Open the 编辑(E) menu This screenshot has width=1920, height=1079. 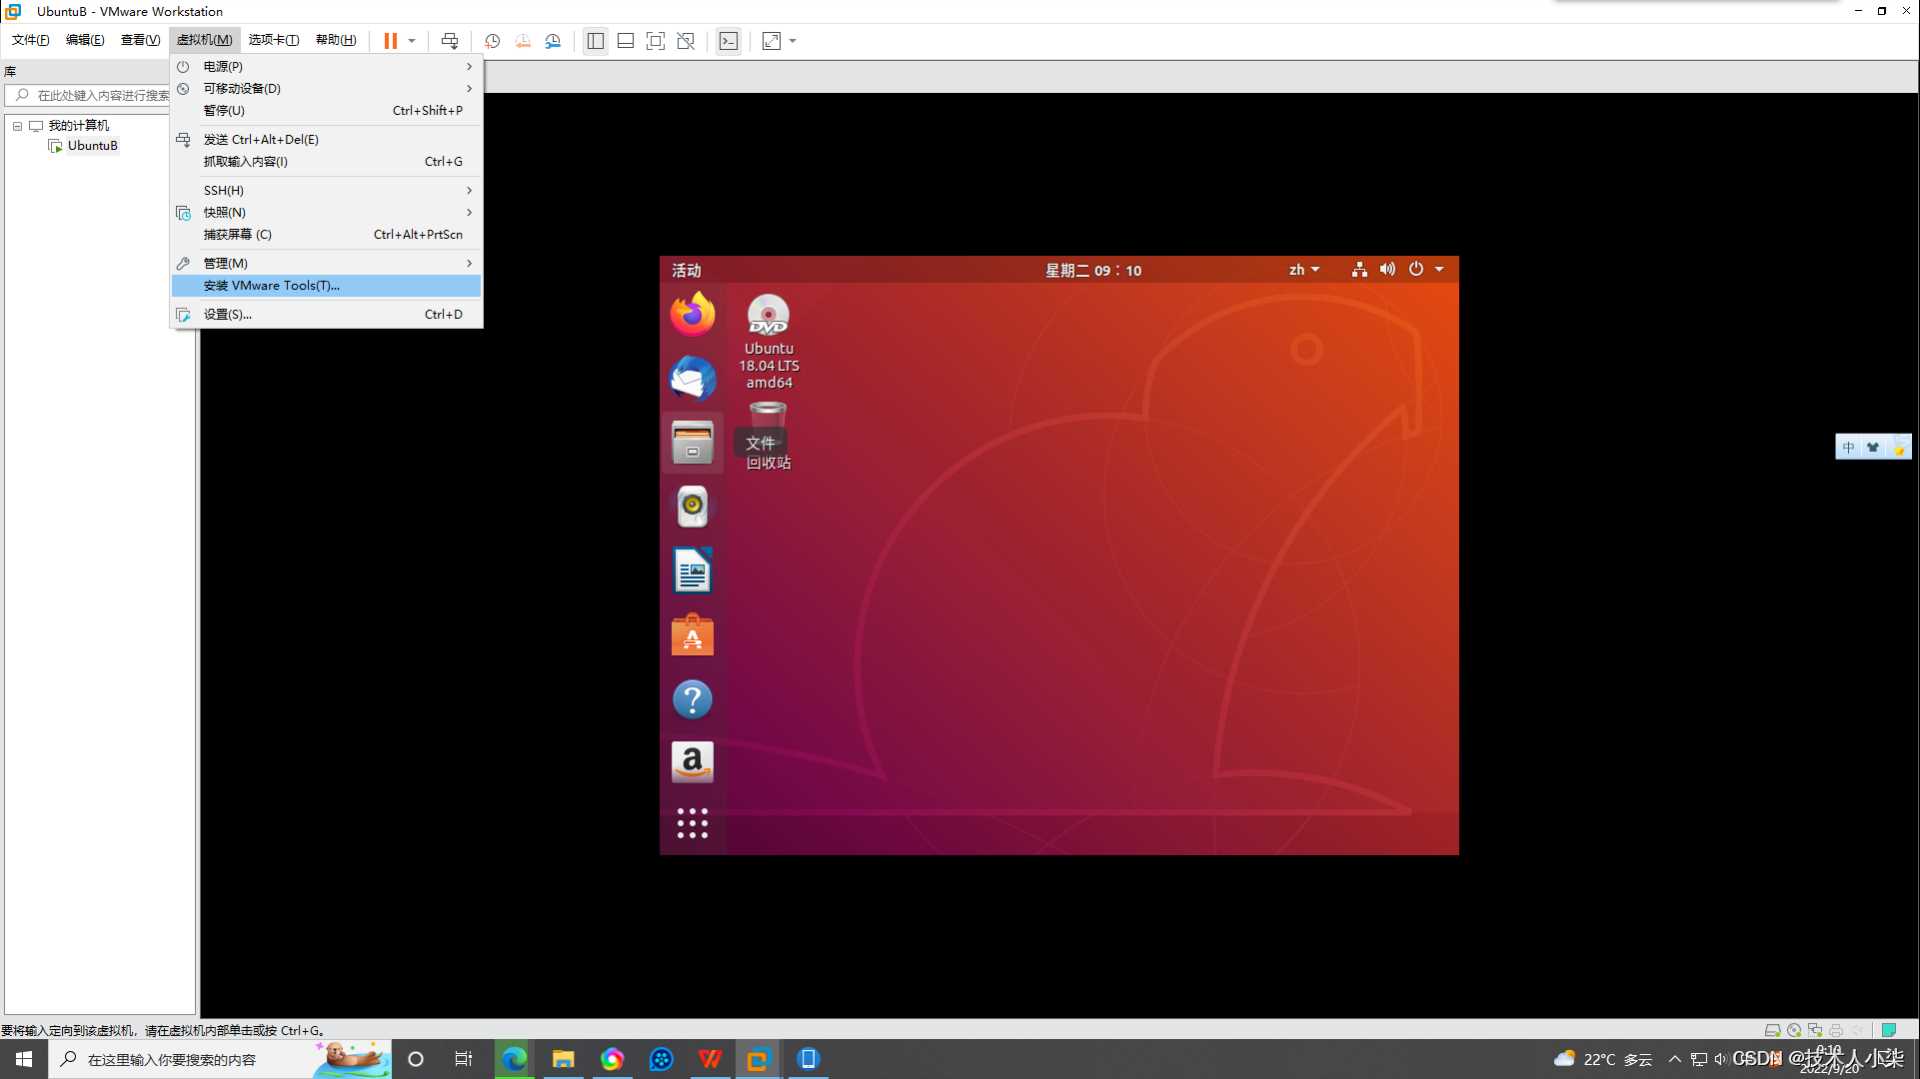coord(85,40)
